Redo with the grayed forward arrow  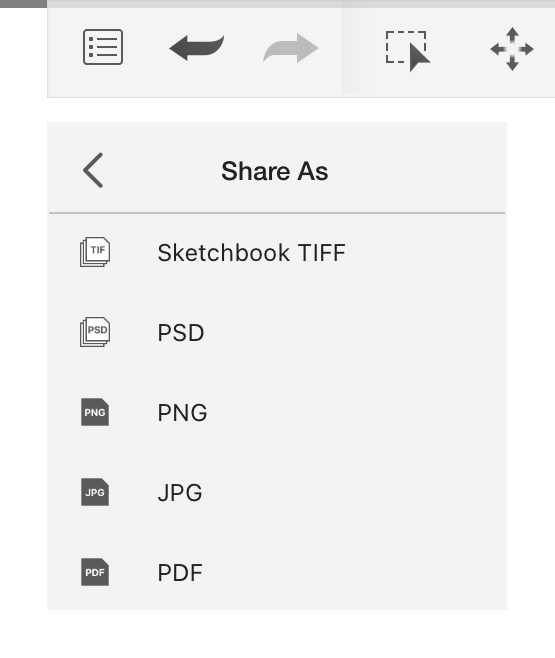point(291,48)
